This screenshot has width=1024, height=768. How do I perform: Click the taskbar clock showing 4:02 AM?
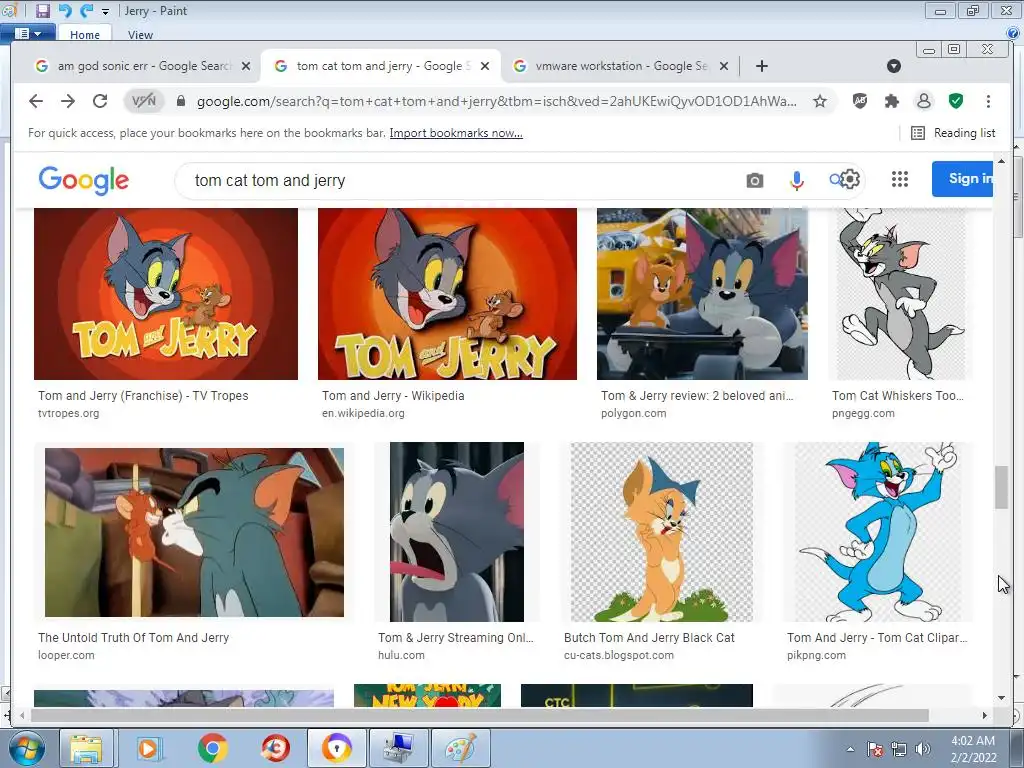[973, 749]
